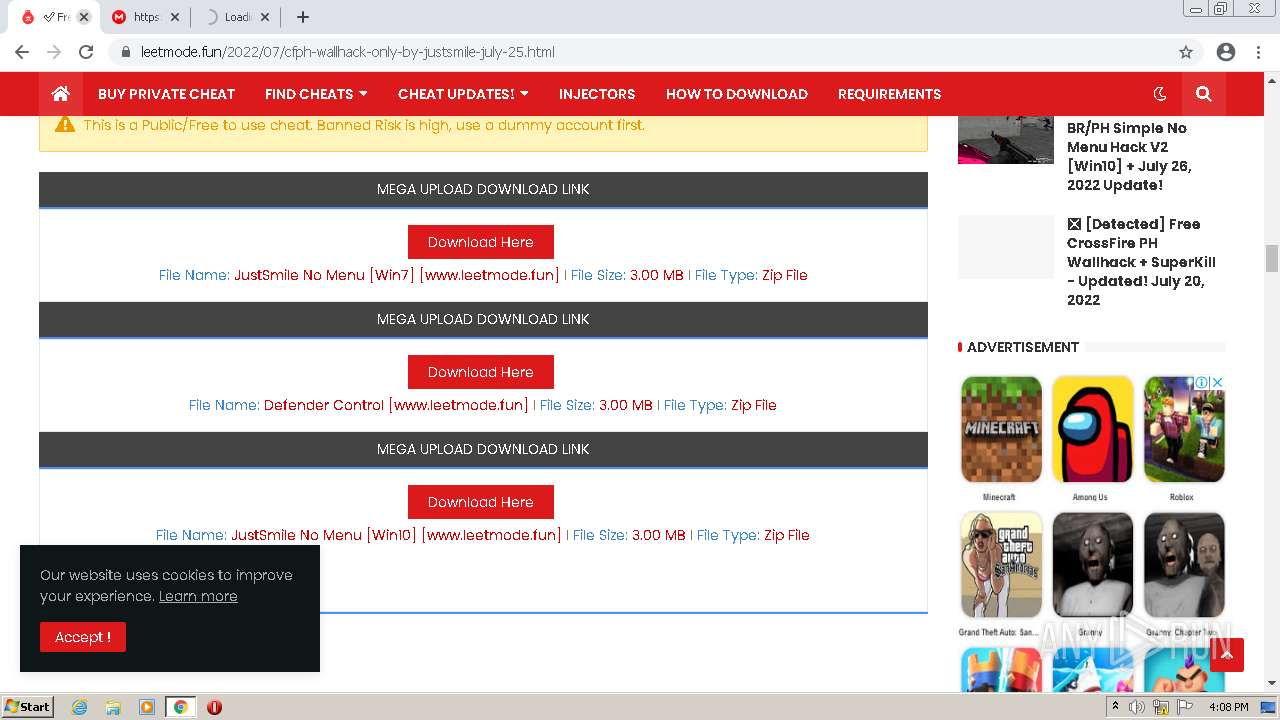Screen dimensions: 1280x720
Task: Click Granny ad icon
Action: pos(1092,565)
